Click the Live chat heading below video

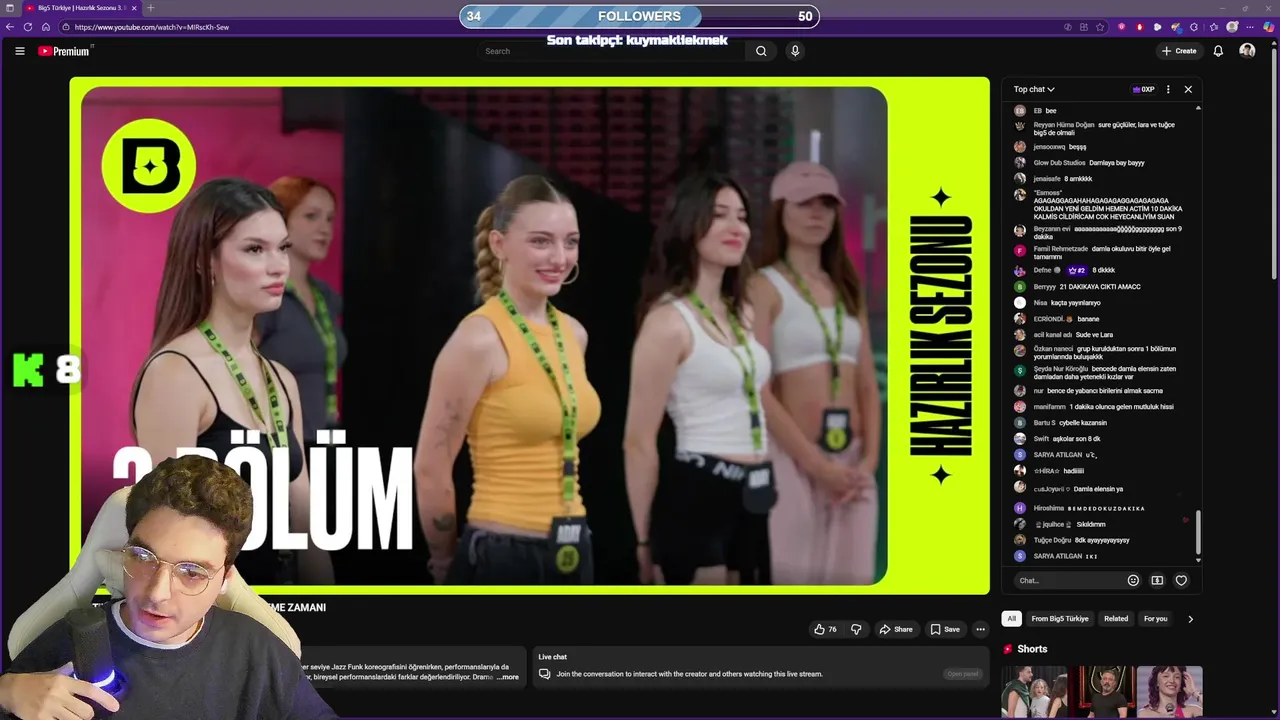pos(552,657)
